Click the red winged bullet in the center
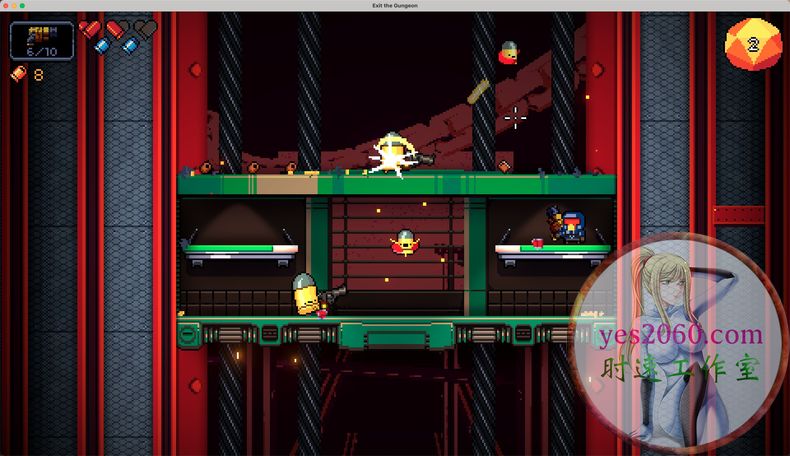This screenshot has width=790, height=456. click(x=405, y=242)
